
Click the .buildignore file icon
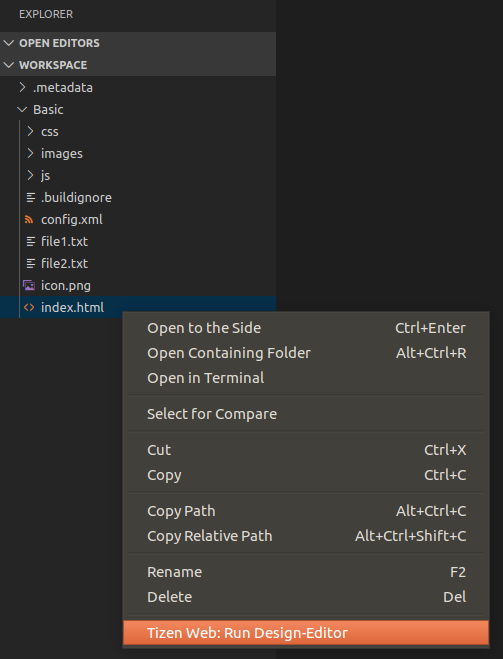tap(31, 197)
